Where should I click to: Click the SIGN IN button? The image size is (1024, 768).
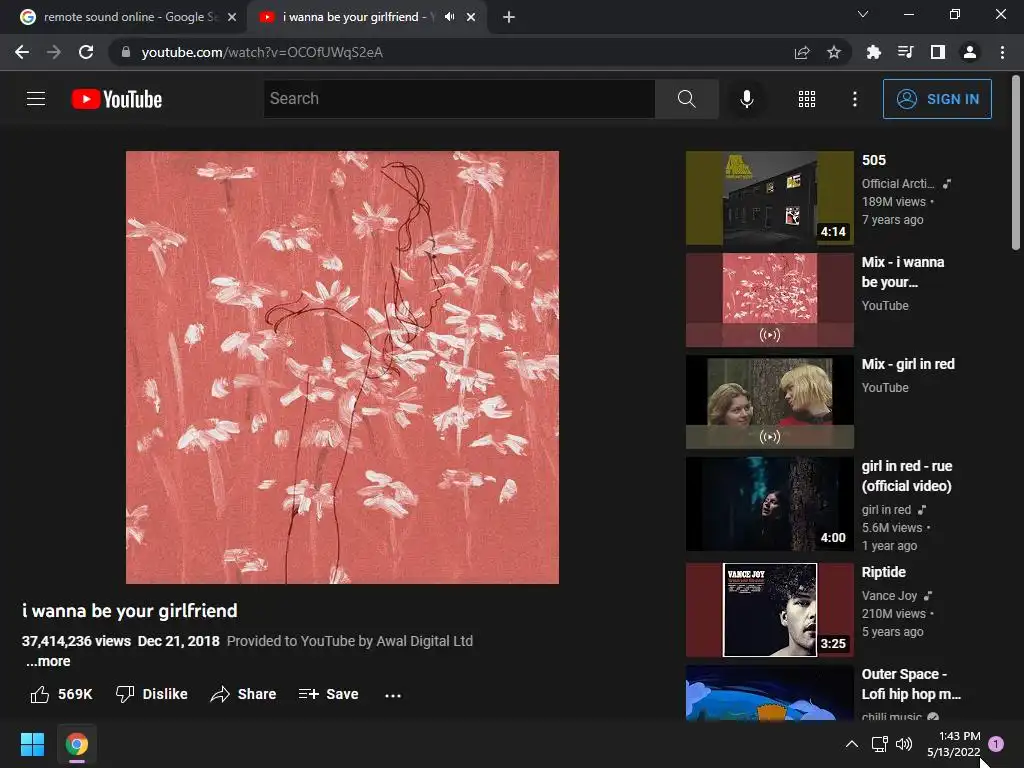[x=937, y=99]
